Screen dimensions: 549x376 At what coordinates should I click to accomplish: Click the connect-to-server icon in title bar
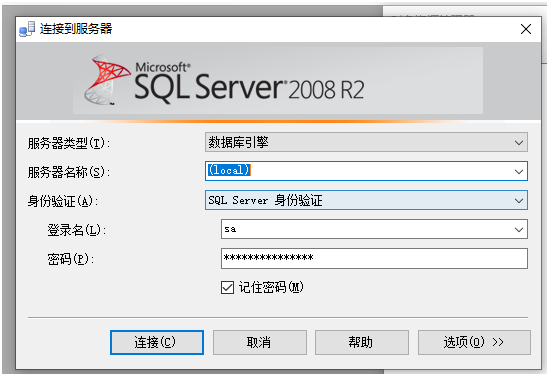pyautogui.click(x=27, y=29)
